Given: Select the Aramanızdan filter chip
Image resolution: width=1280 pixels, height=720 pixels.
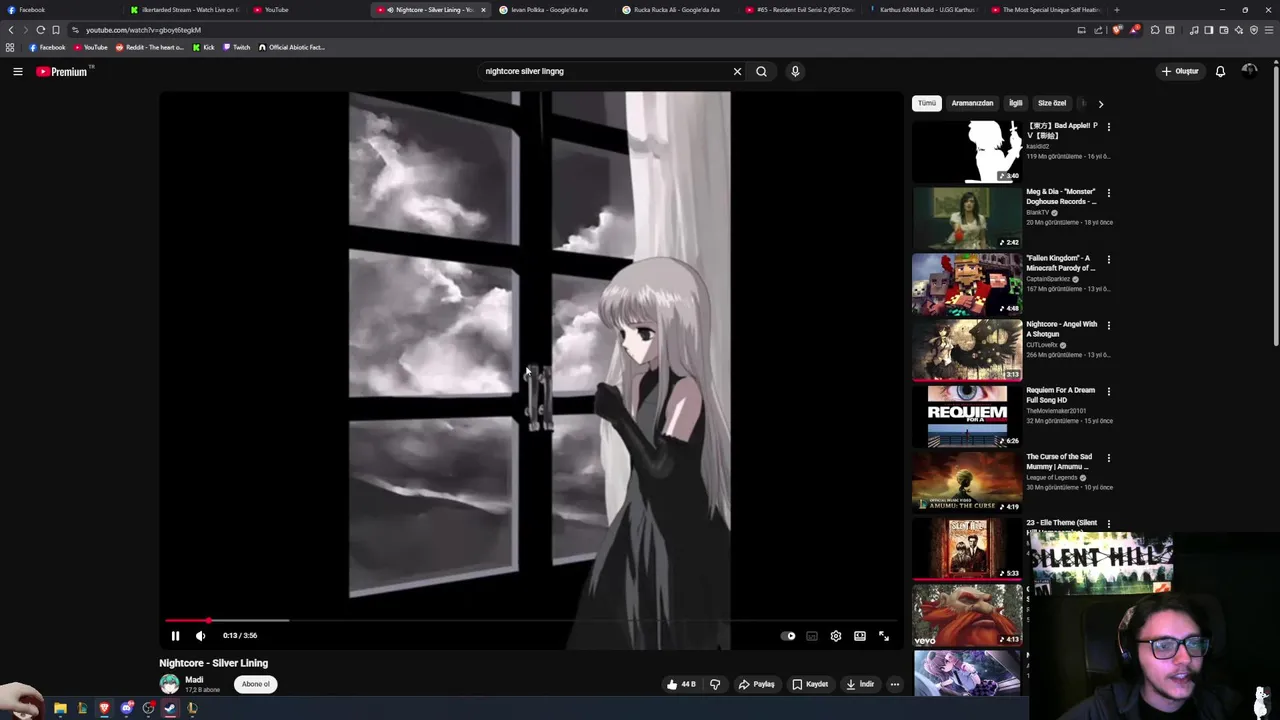Looking at the screenshot, I should coord(972,103).
